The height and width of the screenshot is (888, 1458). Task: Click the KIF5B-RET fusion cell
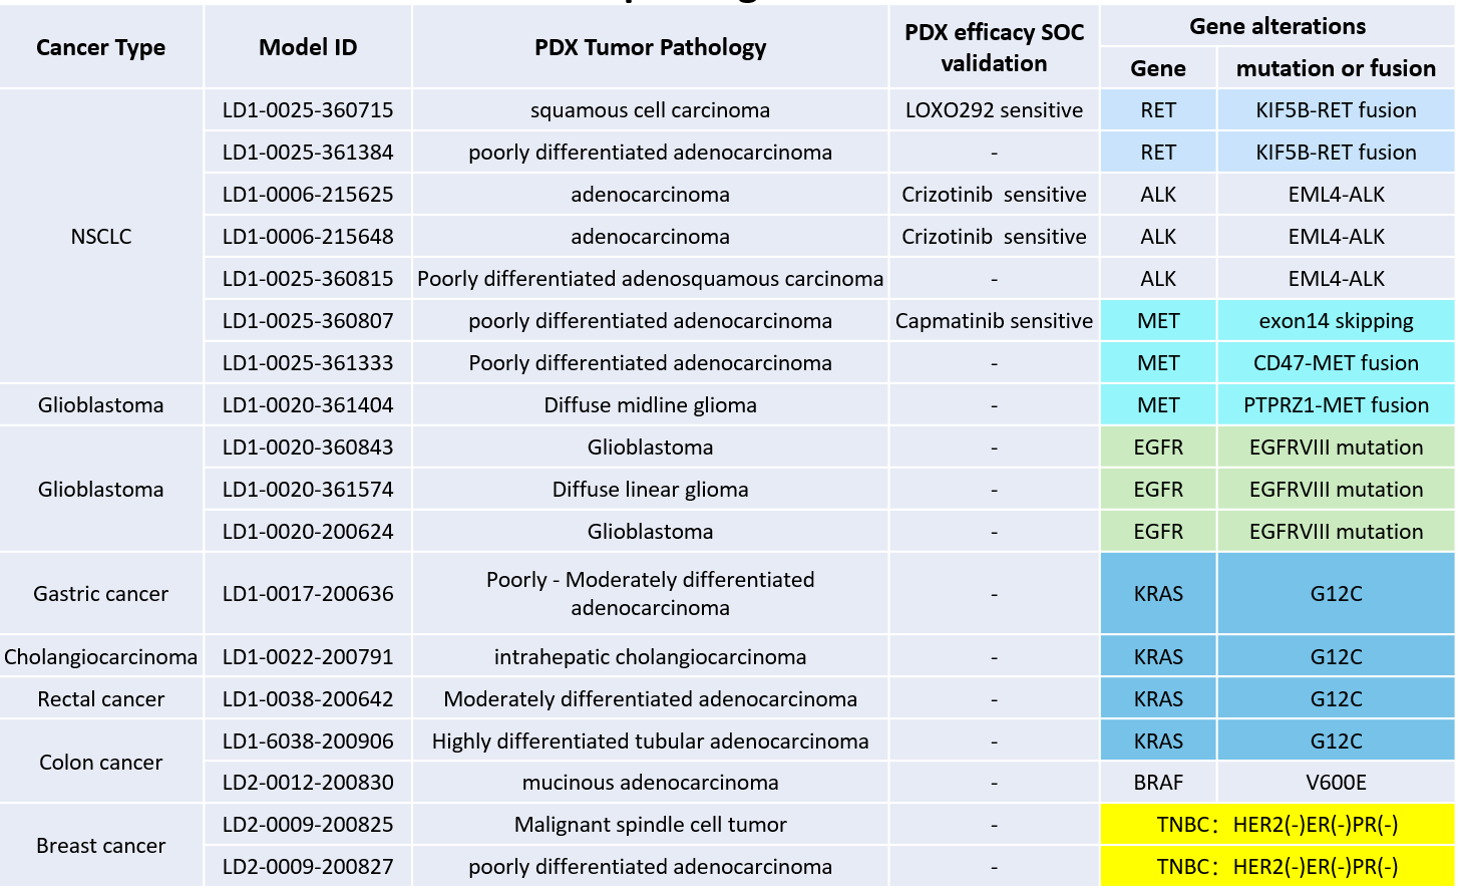(x=1337, y=110)
